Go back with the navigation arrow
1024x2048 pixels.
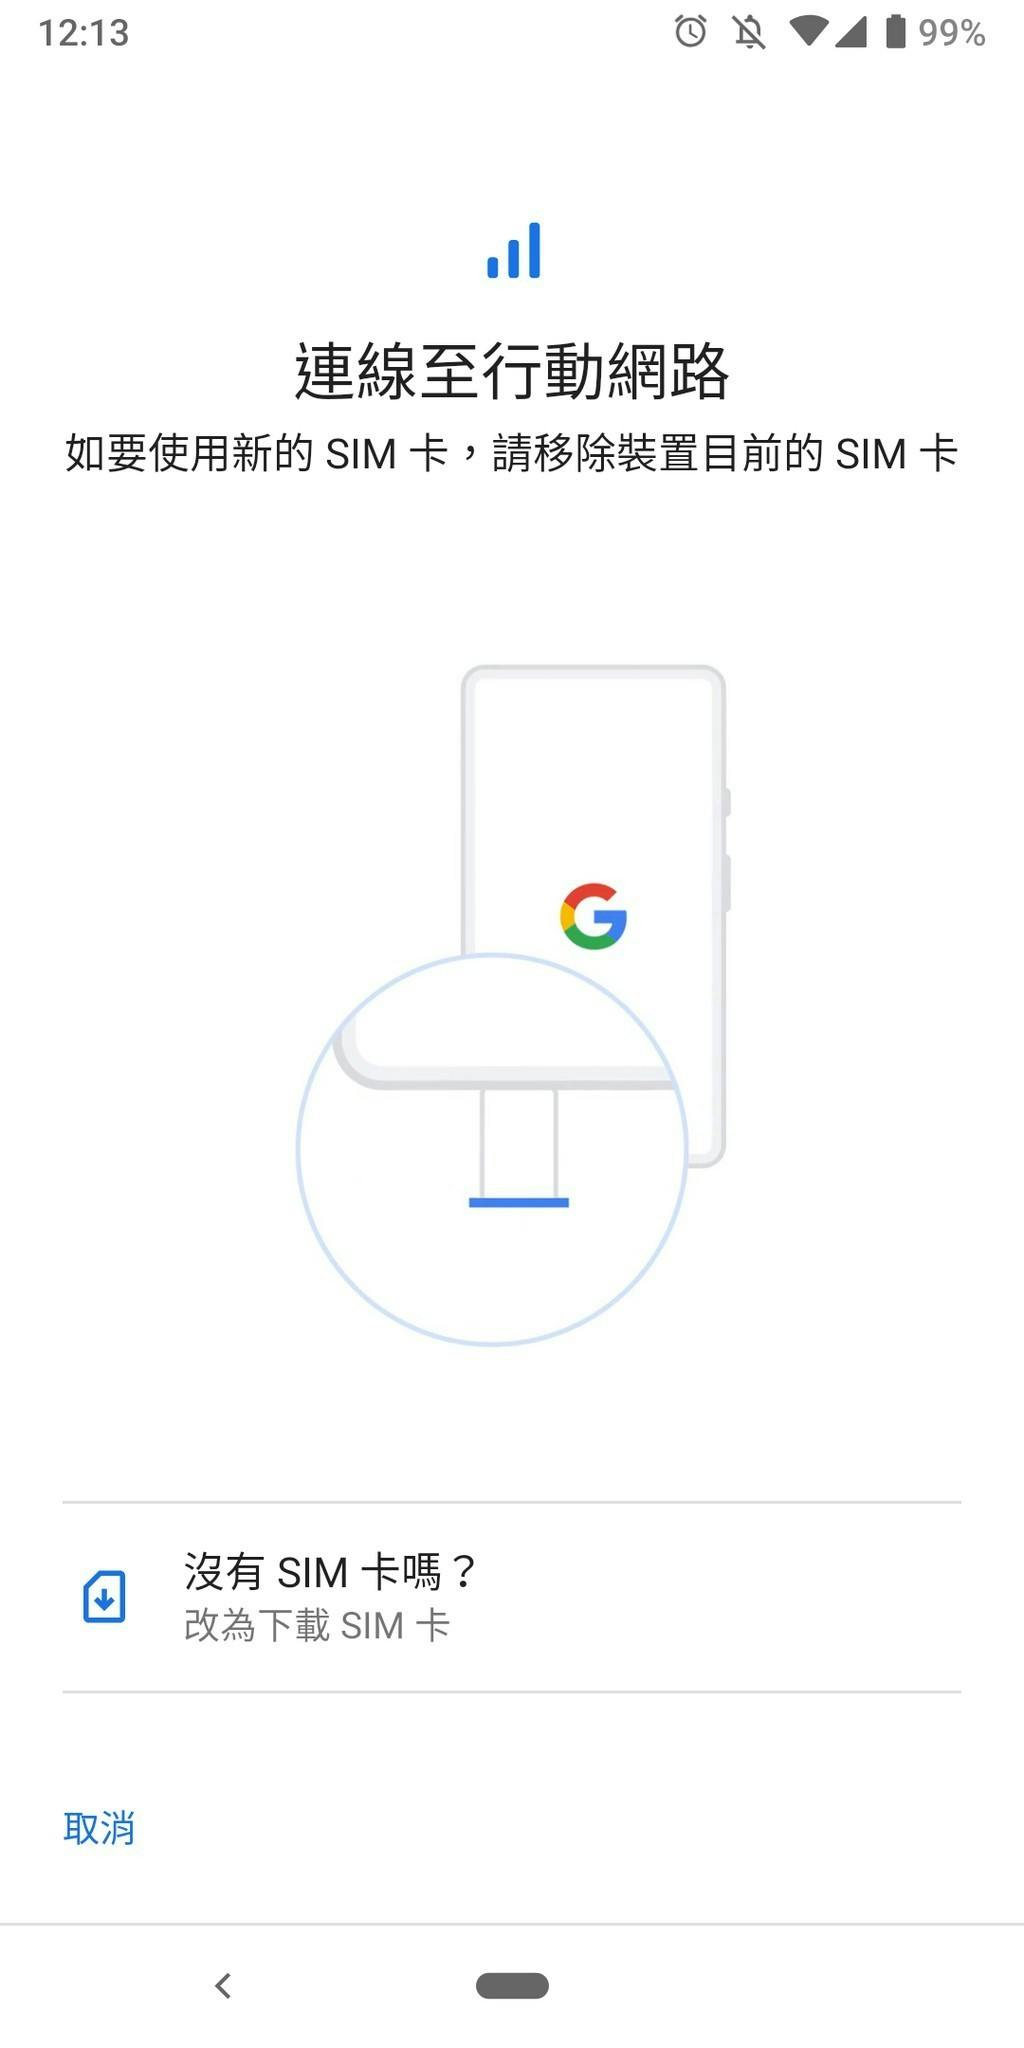[223, 1986]
